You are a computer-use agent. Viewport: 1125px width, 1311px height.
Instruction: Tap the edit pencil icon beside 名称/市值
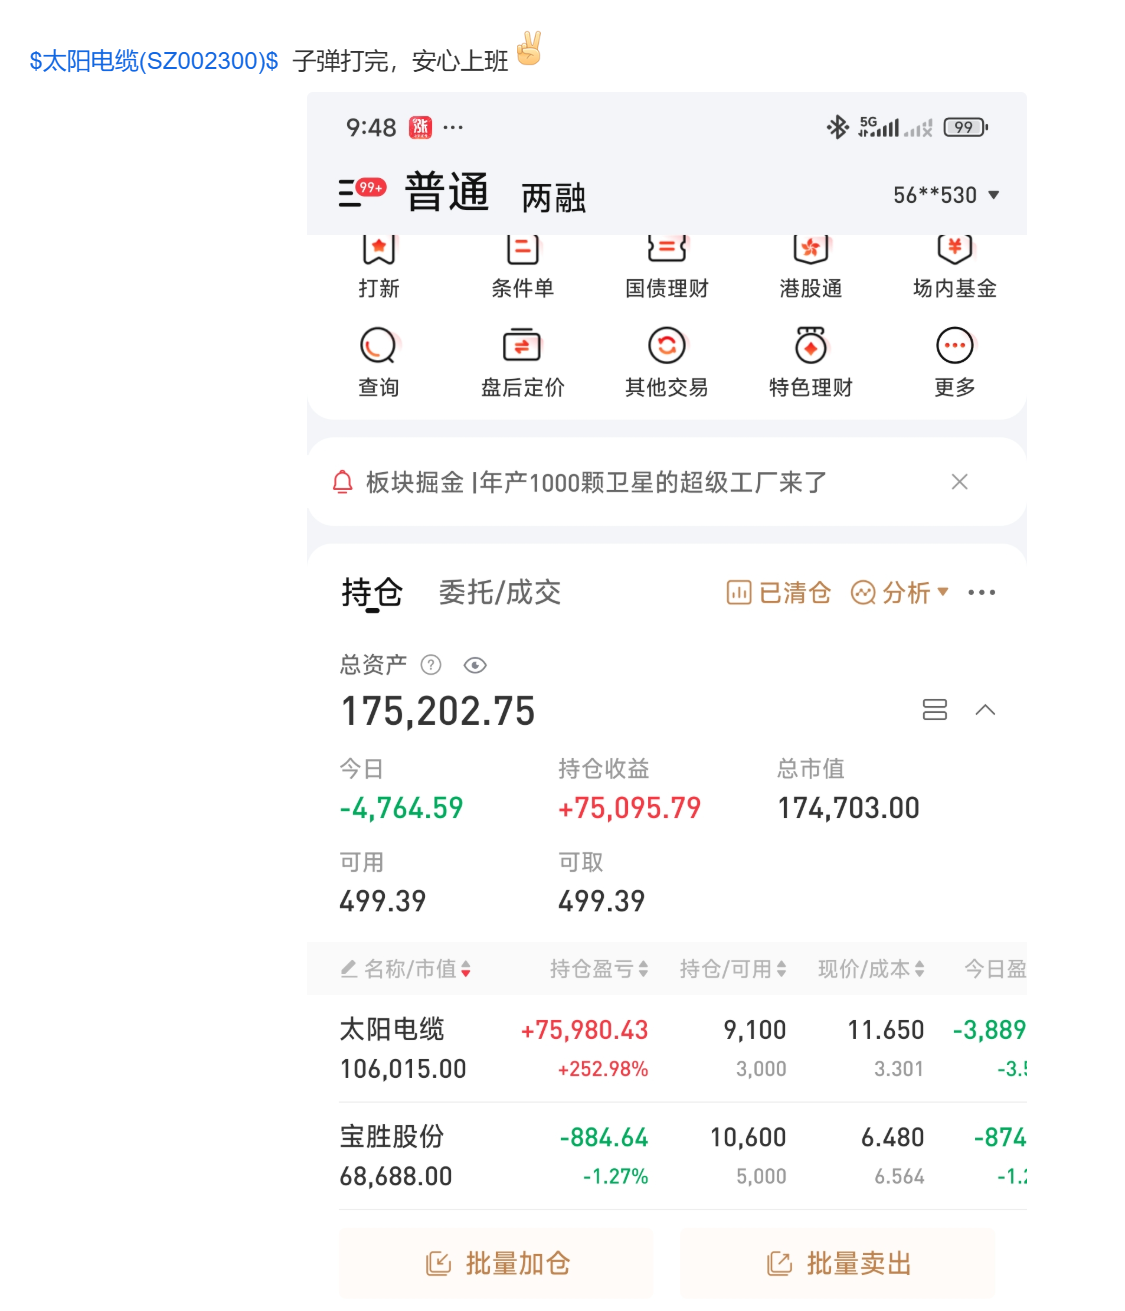click(x=349, y=969)
